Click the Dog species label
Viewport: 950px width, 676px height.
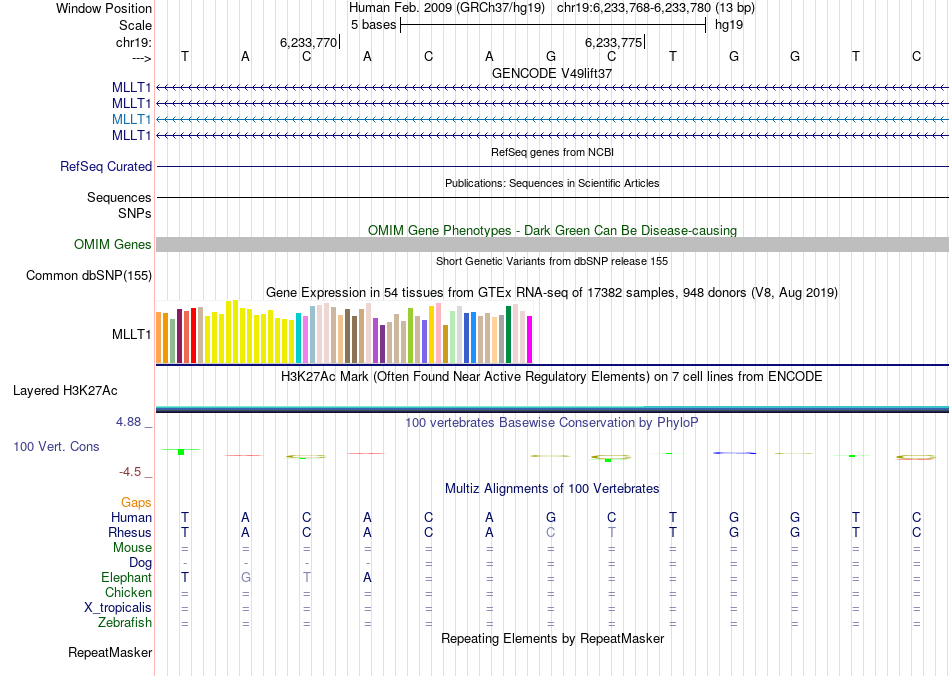(140, 563)
